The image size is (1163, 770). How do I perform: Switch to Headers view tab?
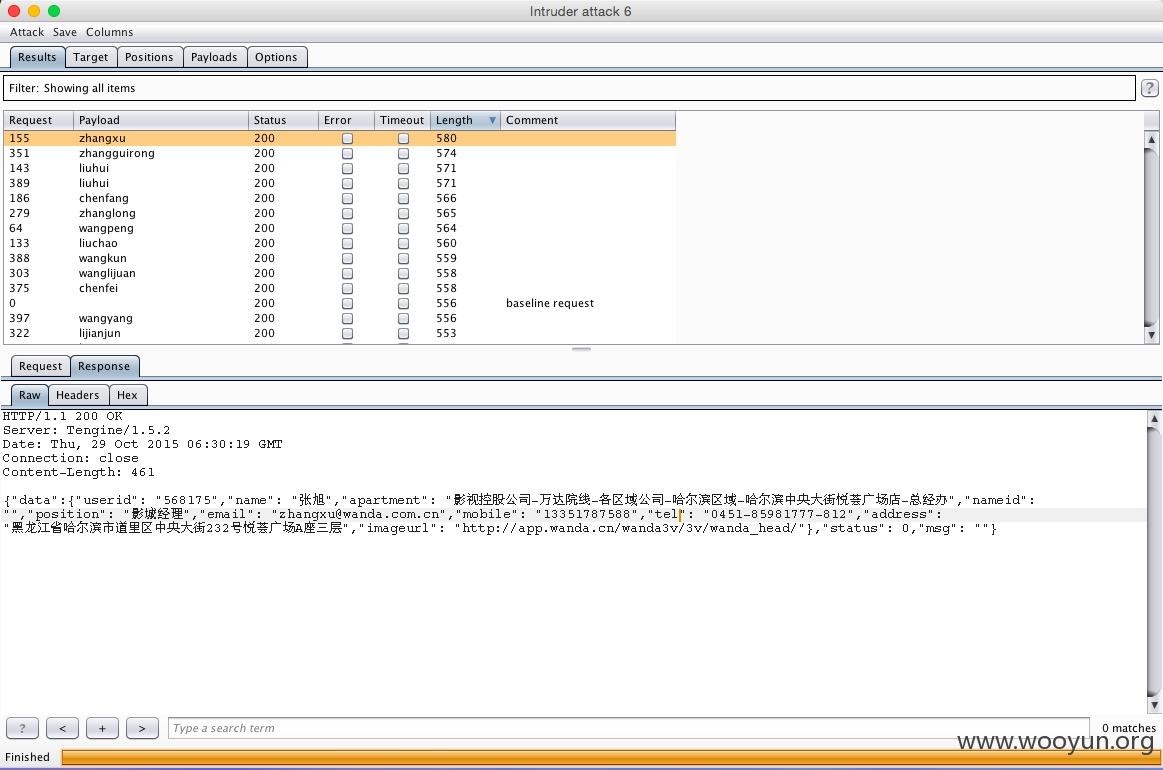click(x=78, y=395)
